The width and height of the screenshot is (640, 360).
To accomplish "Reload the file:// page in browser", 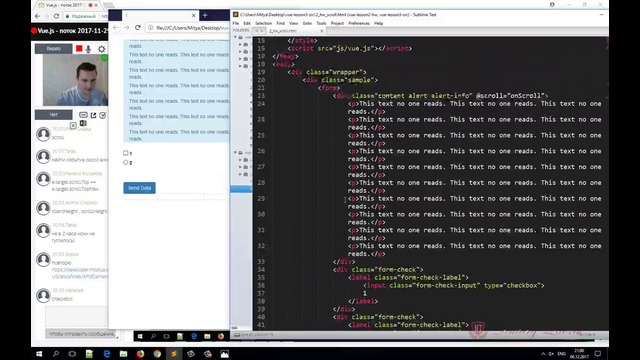I will click(x=138, y=27).
